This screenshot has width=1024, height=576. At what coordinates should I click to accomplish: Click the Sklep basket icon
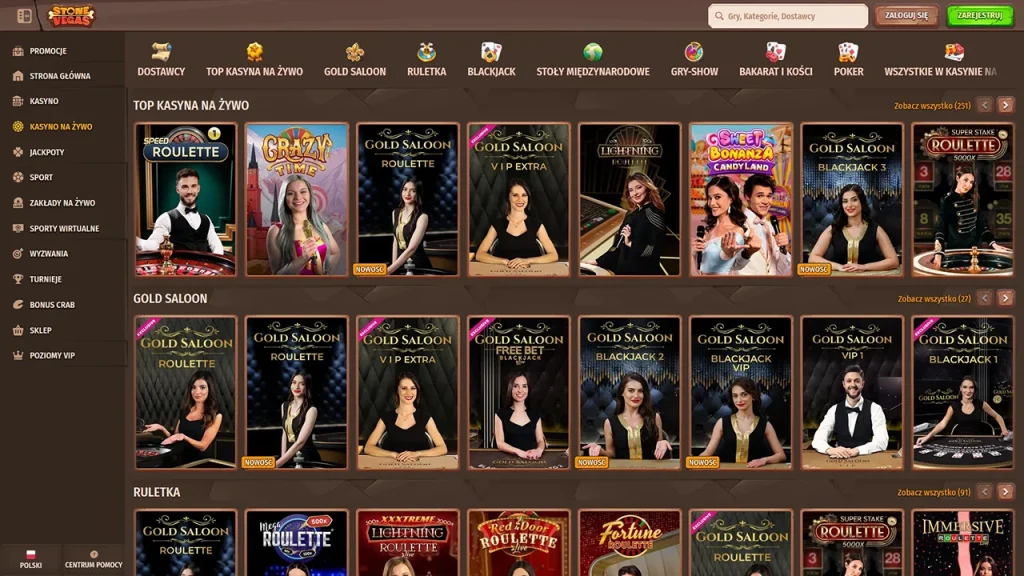(x=18, y=330)
